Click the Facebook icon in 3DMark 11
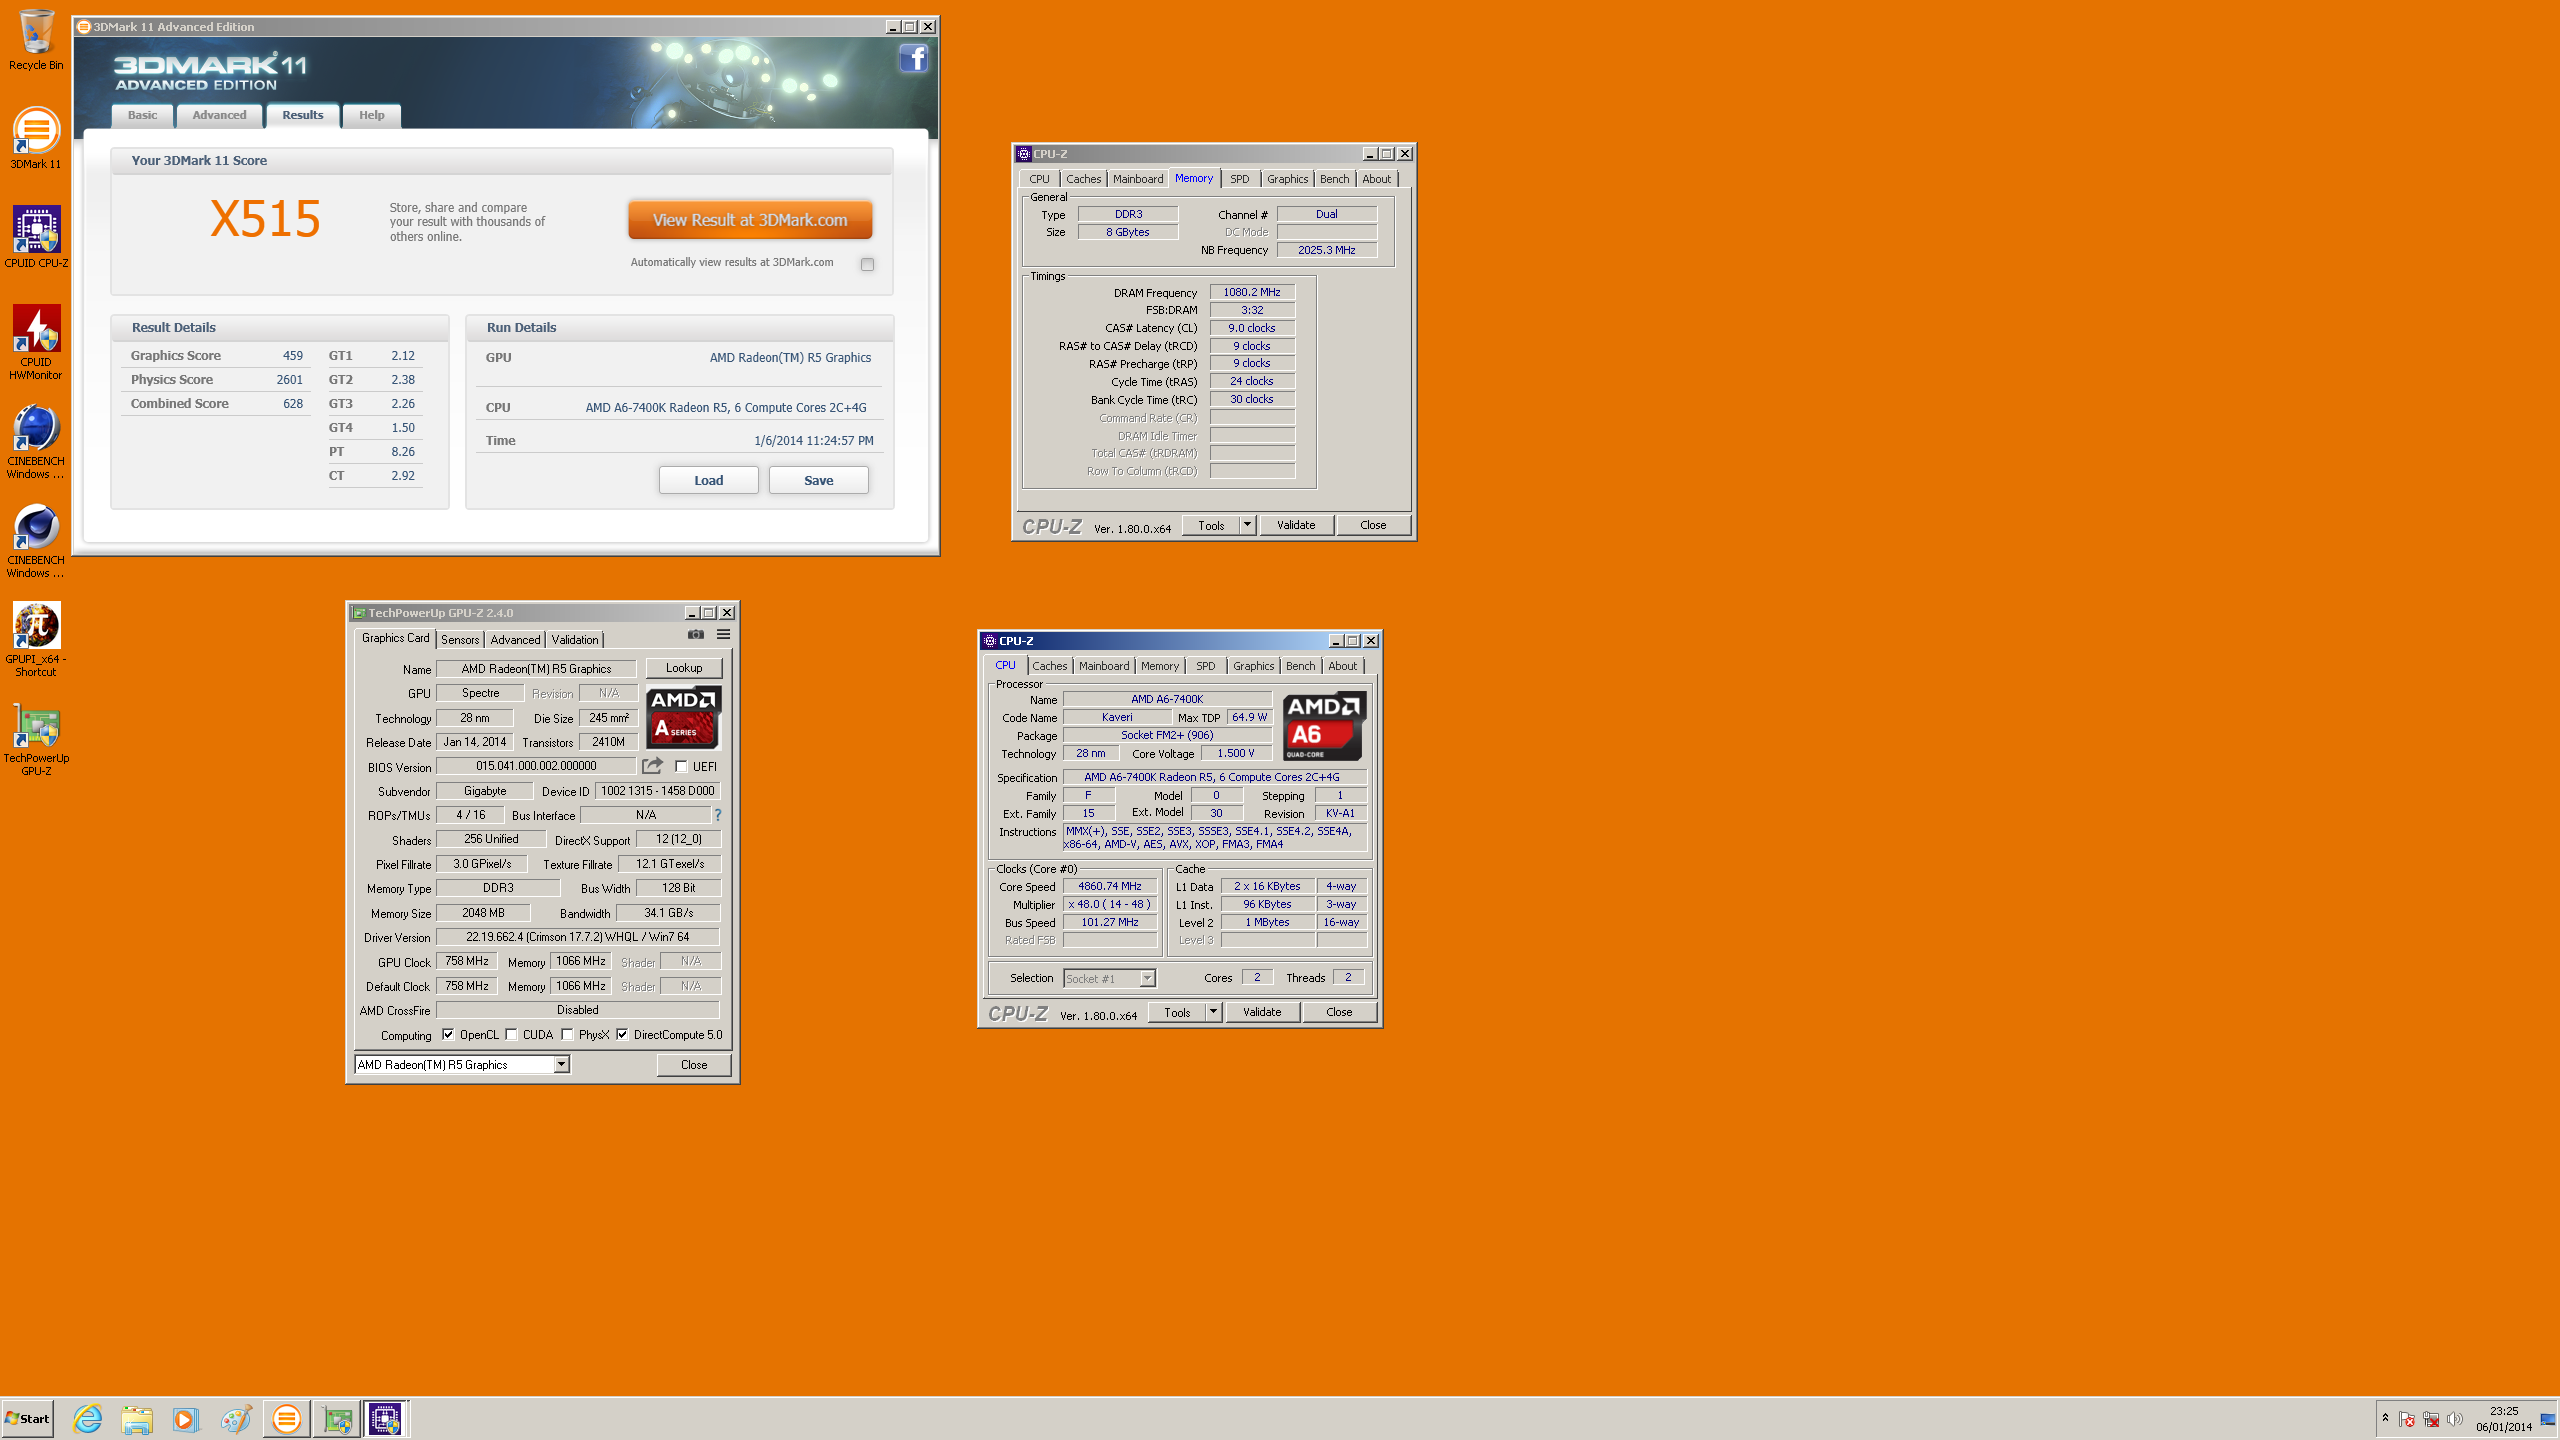This screenshot has height=1440, width=2560. 914,59
